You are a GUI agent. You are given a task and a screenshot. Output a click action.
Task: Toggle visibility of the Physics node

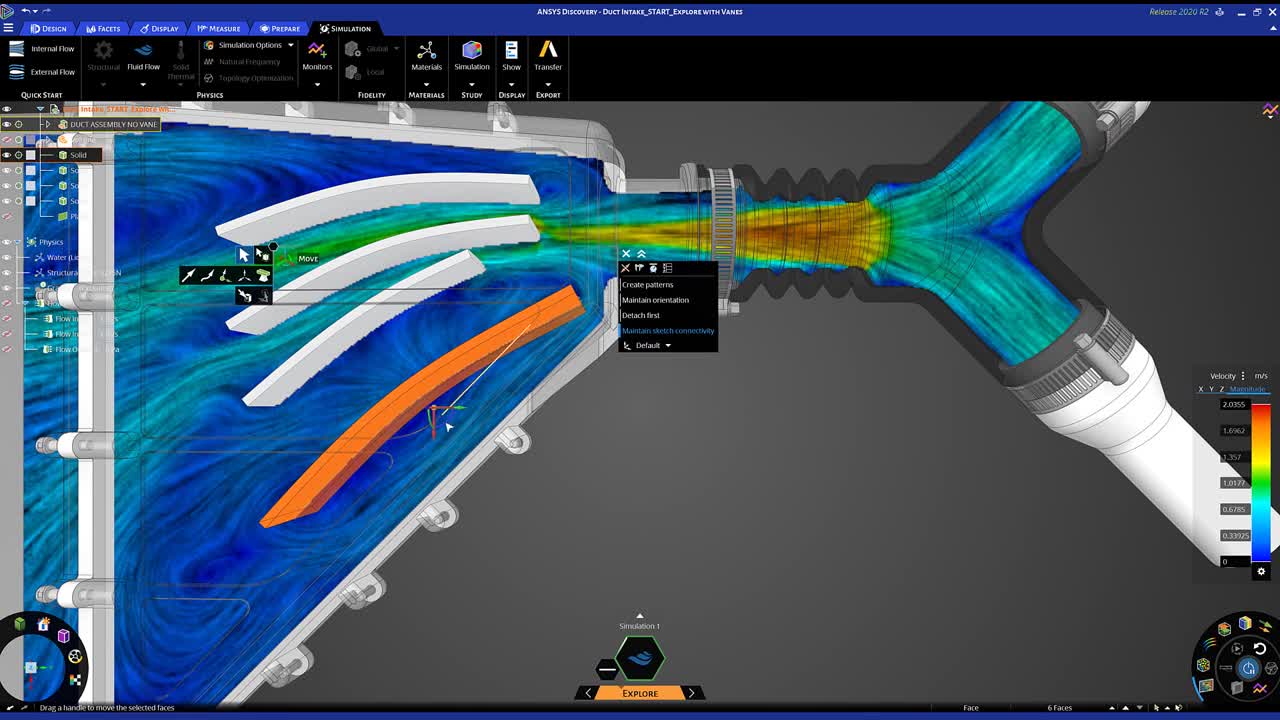6,242
